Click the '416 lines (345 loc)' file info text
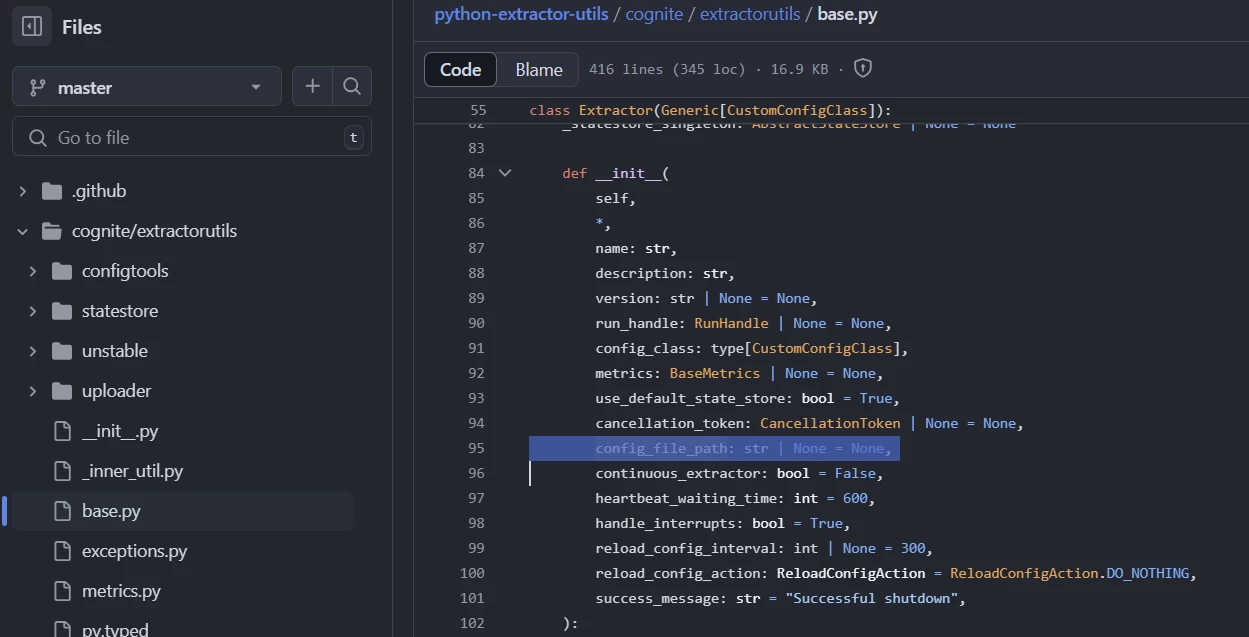The image size is (1249, 637). pyautogui.click(x=667, y=69)
